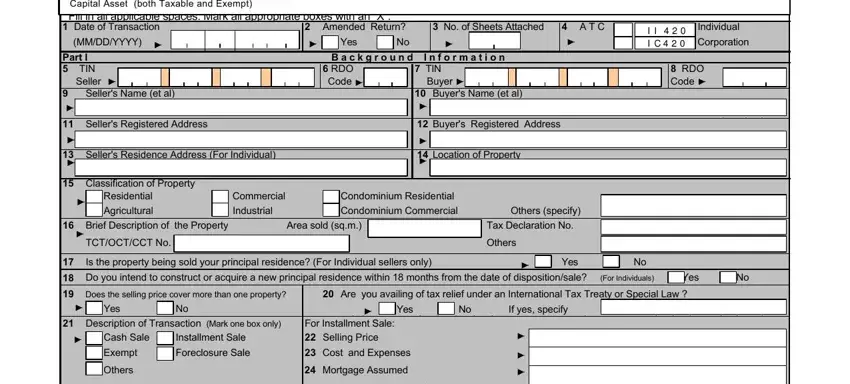This screenshot has height=384, width=850.
Task: Click the Selling Price field
Action: coord(658,338)
